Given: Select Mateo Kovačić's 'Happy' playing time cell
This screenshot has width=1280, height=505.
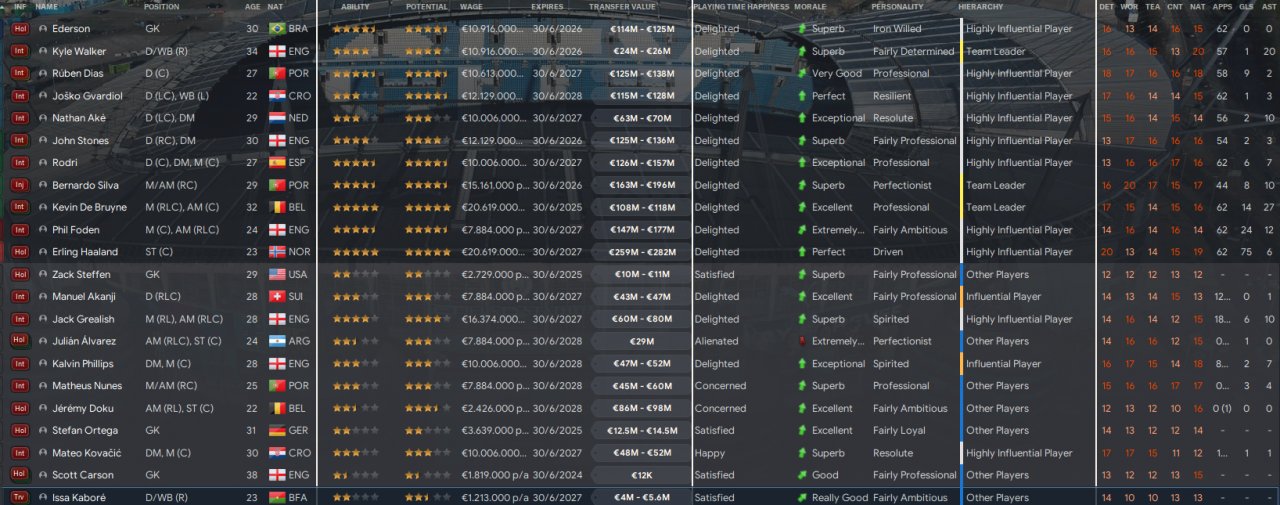Looking at the screenshot, I should (709, 453).
